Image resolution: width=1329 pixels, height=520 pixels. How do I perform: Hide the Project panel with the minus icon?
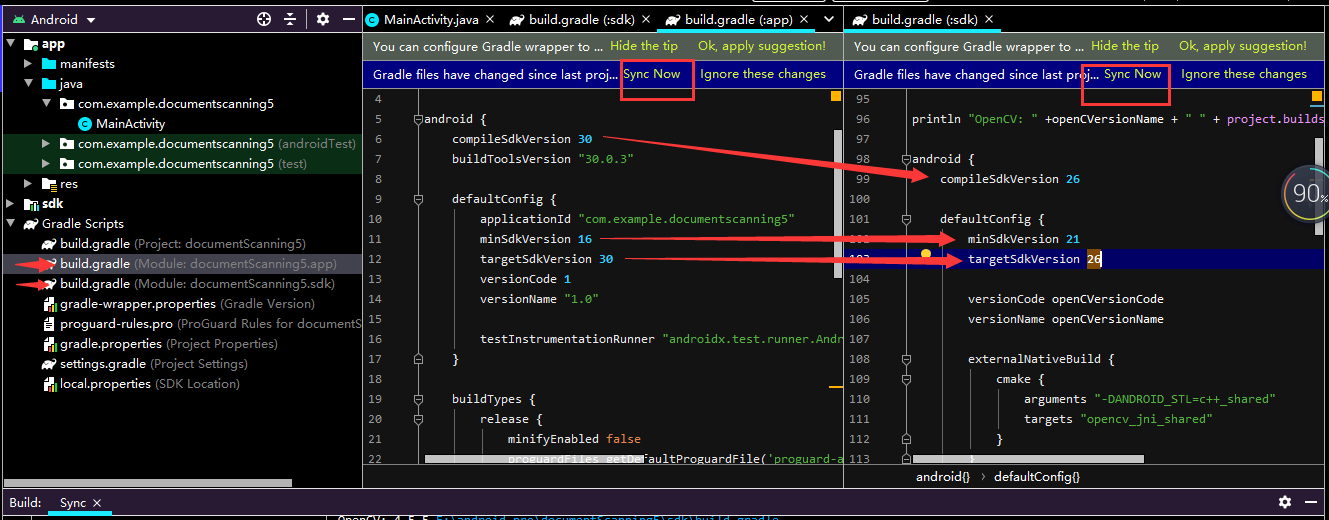(348, 19)
